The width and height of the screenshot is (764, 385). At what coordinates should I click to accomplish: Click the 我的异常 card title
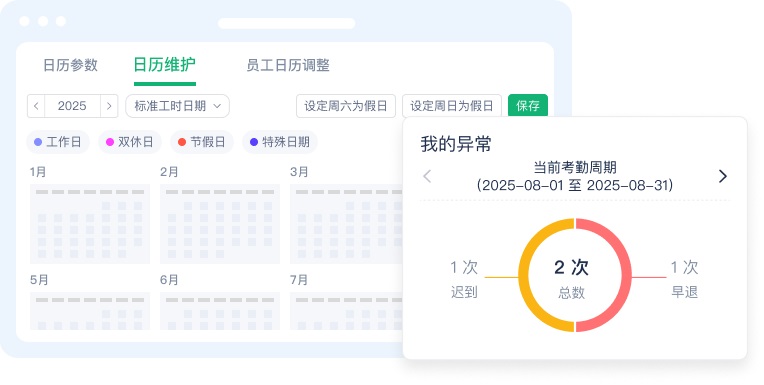coord(456,144)
